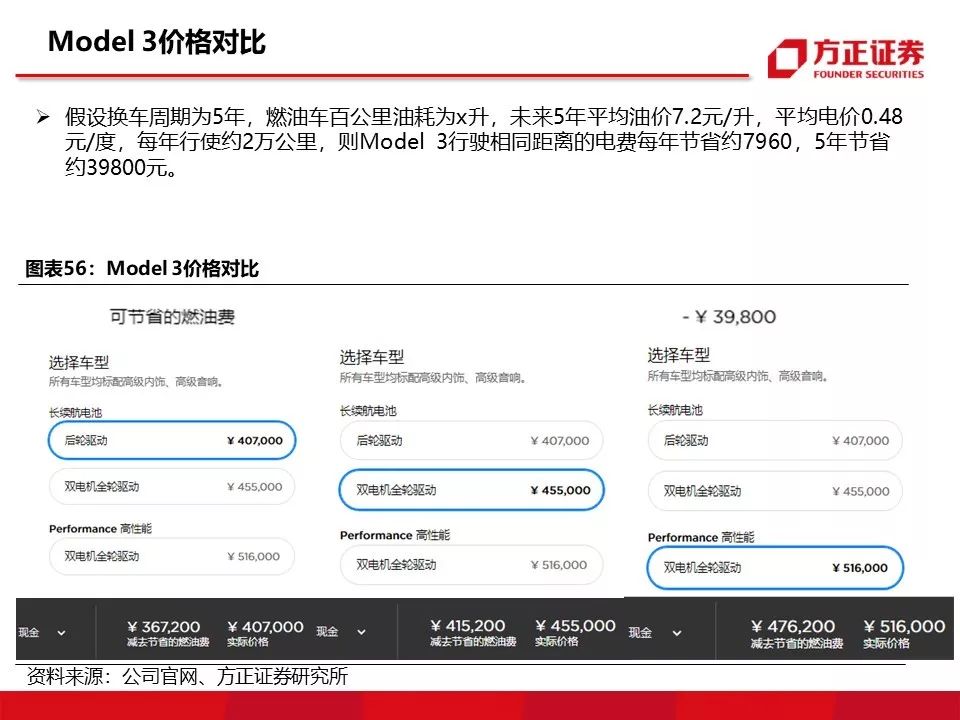Click the - ¥39,800 savings amount
This screenshot has width=960, height=720.
(729, 317)
